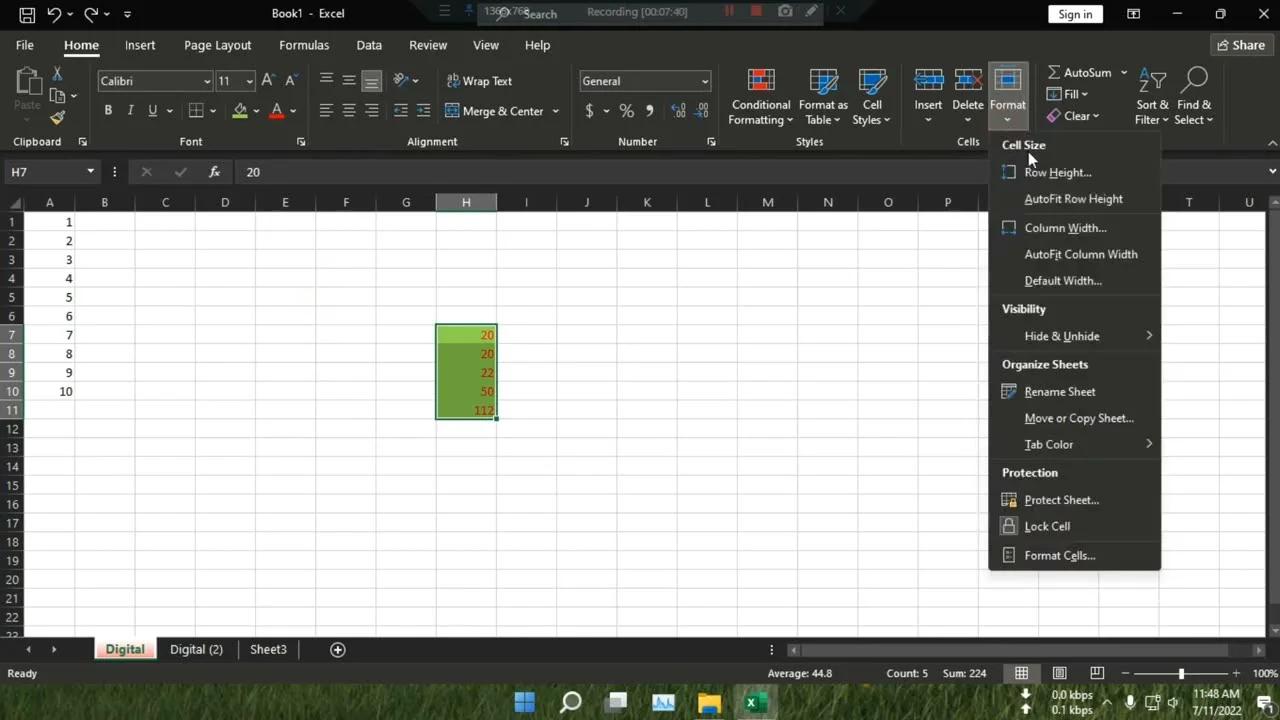Adjust the zoom slider in status bar

[x=1181, y=673]
